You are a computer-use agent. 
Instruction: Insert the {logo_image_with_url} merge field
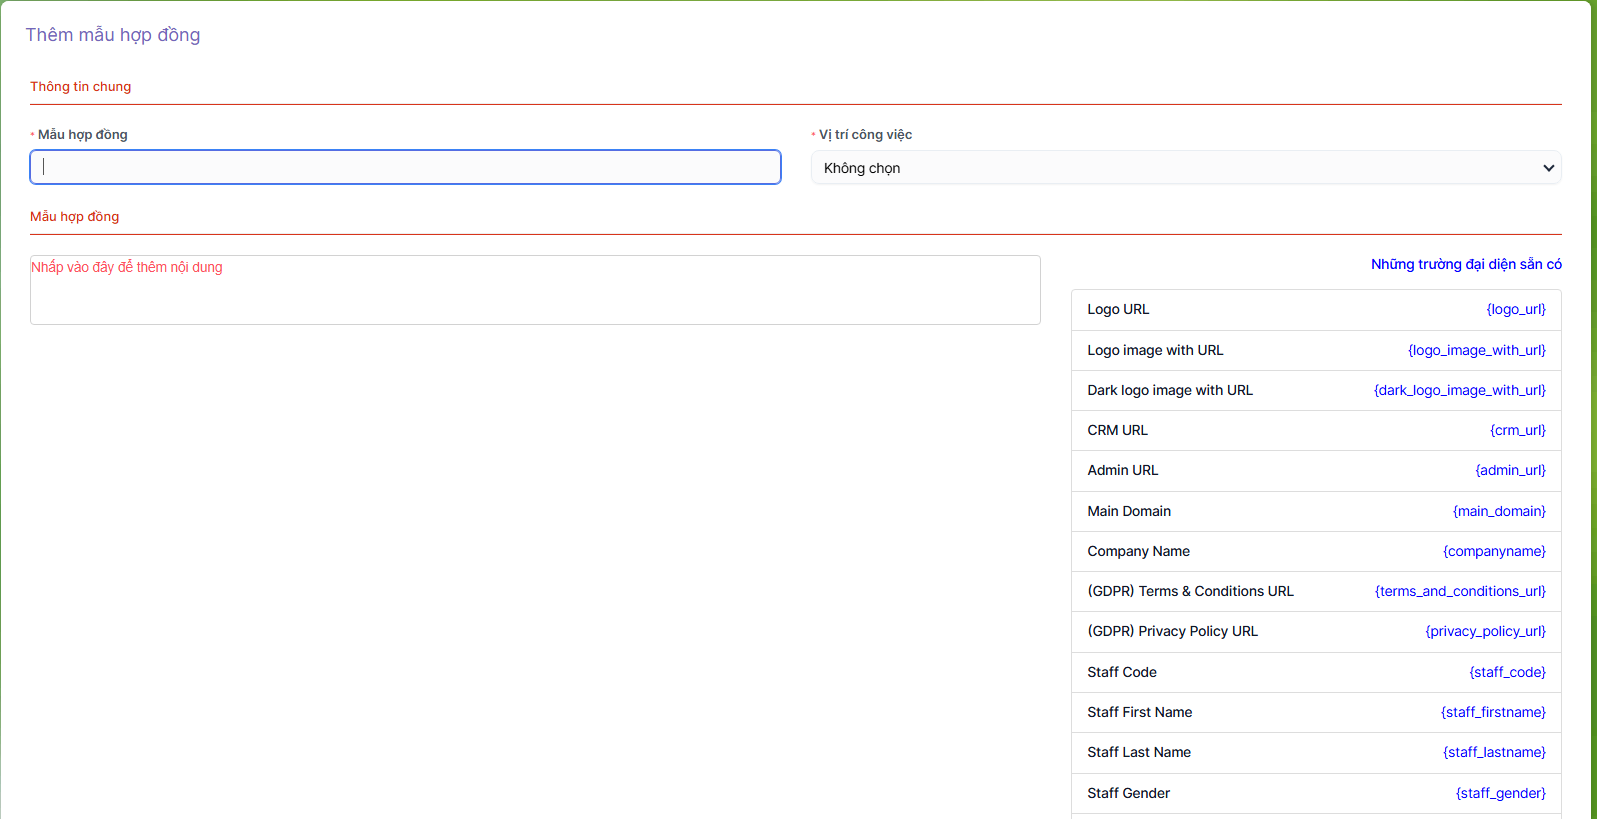pyautogui.click(x=1476, y=350)
